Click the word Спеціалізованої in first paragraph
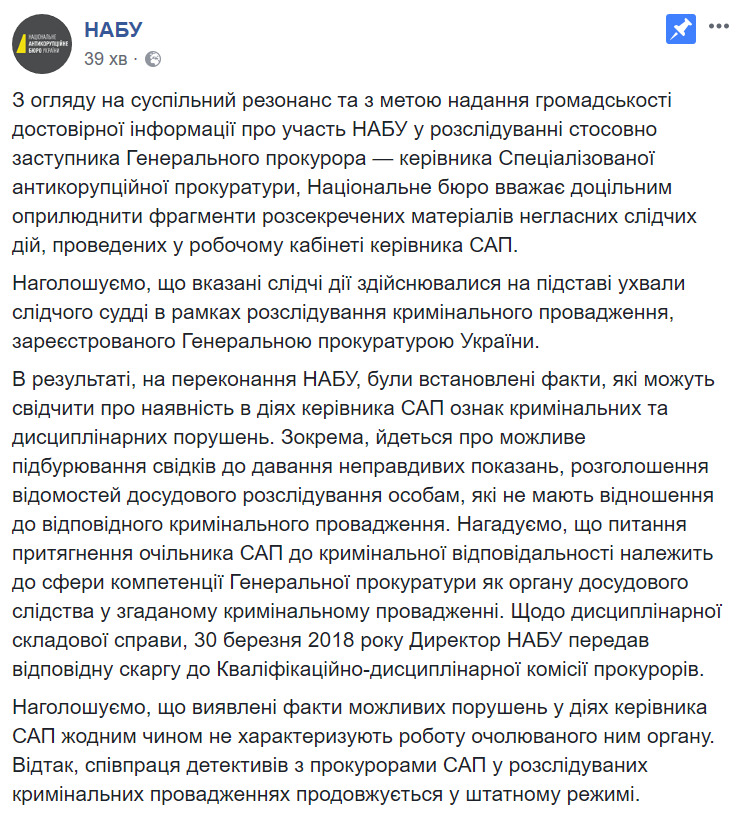741x815 pixels. pos(576,159)
